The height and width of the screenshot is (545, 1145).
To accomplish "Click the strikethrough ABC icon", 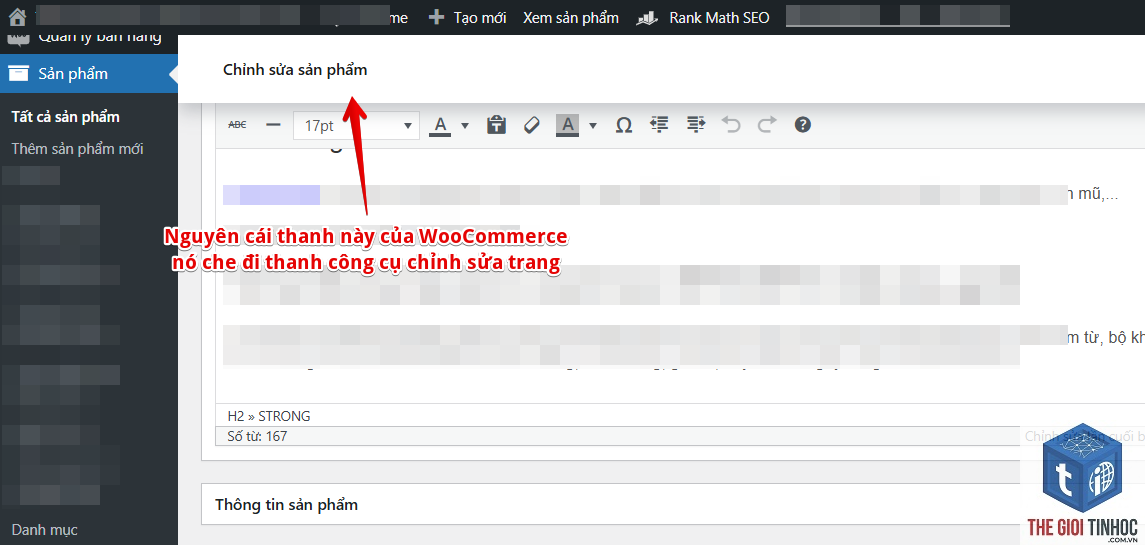I will tap(237, 125).
